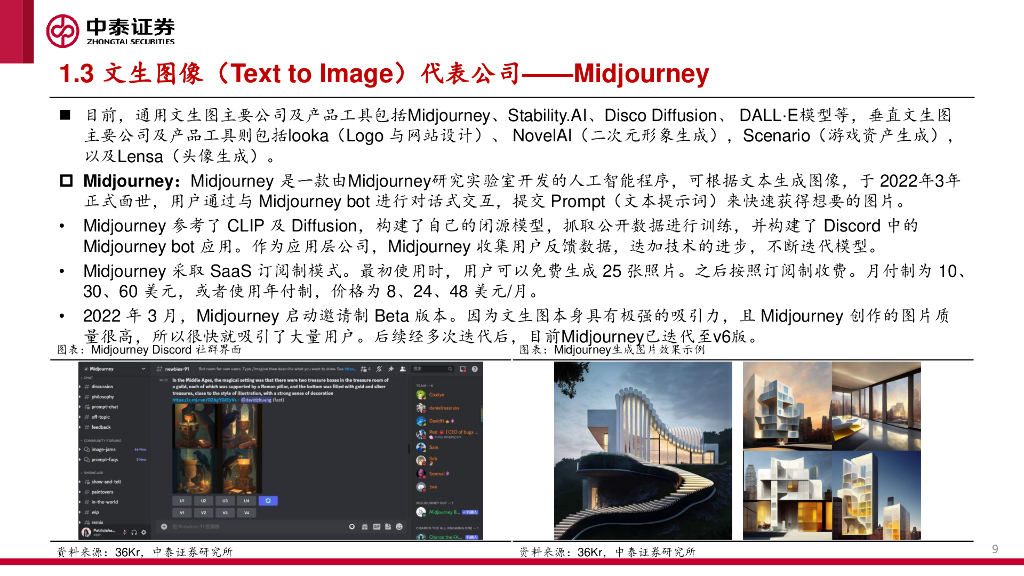This screenshot has height=576, width=1024.
Task: Collapse the SHOWCASE category
Action: tap(93, 473)
